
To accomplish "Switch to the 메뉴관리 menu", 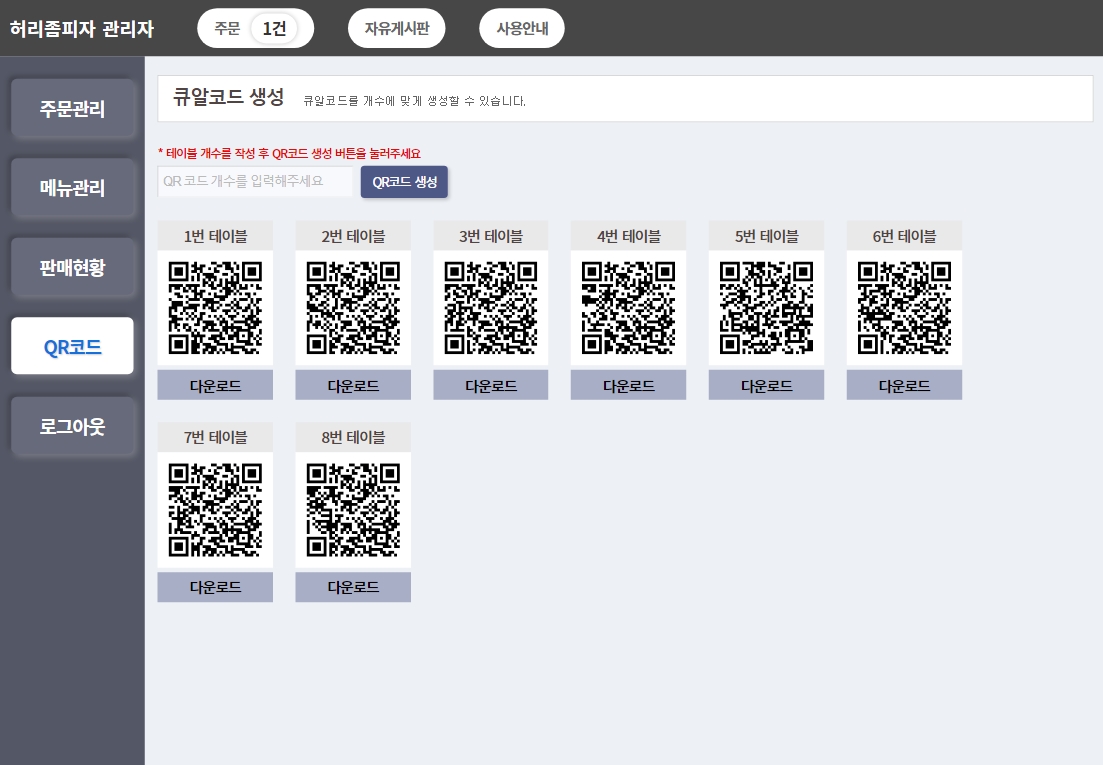I will (73, 188).
